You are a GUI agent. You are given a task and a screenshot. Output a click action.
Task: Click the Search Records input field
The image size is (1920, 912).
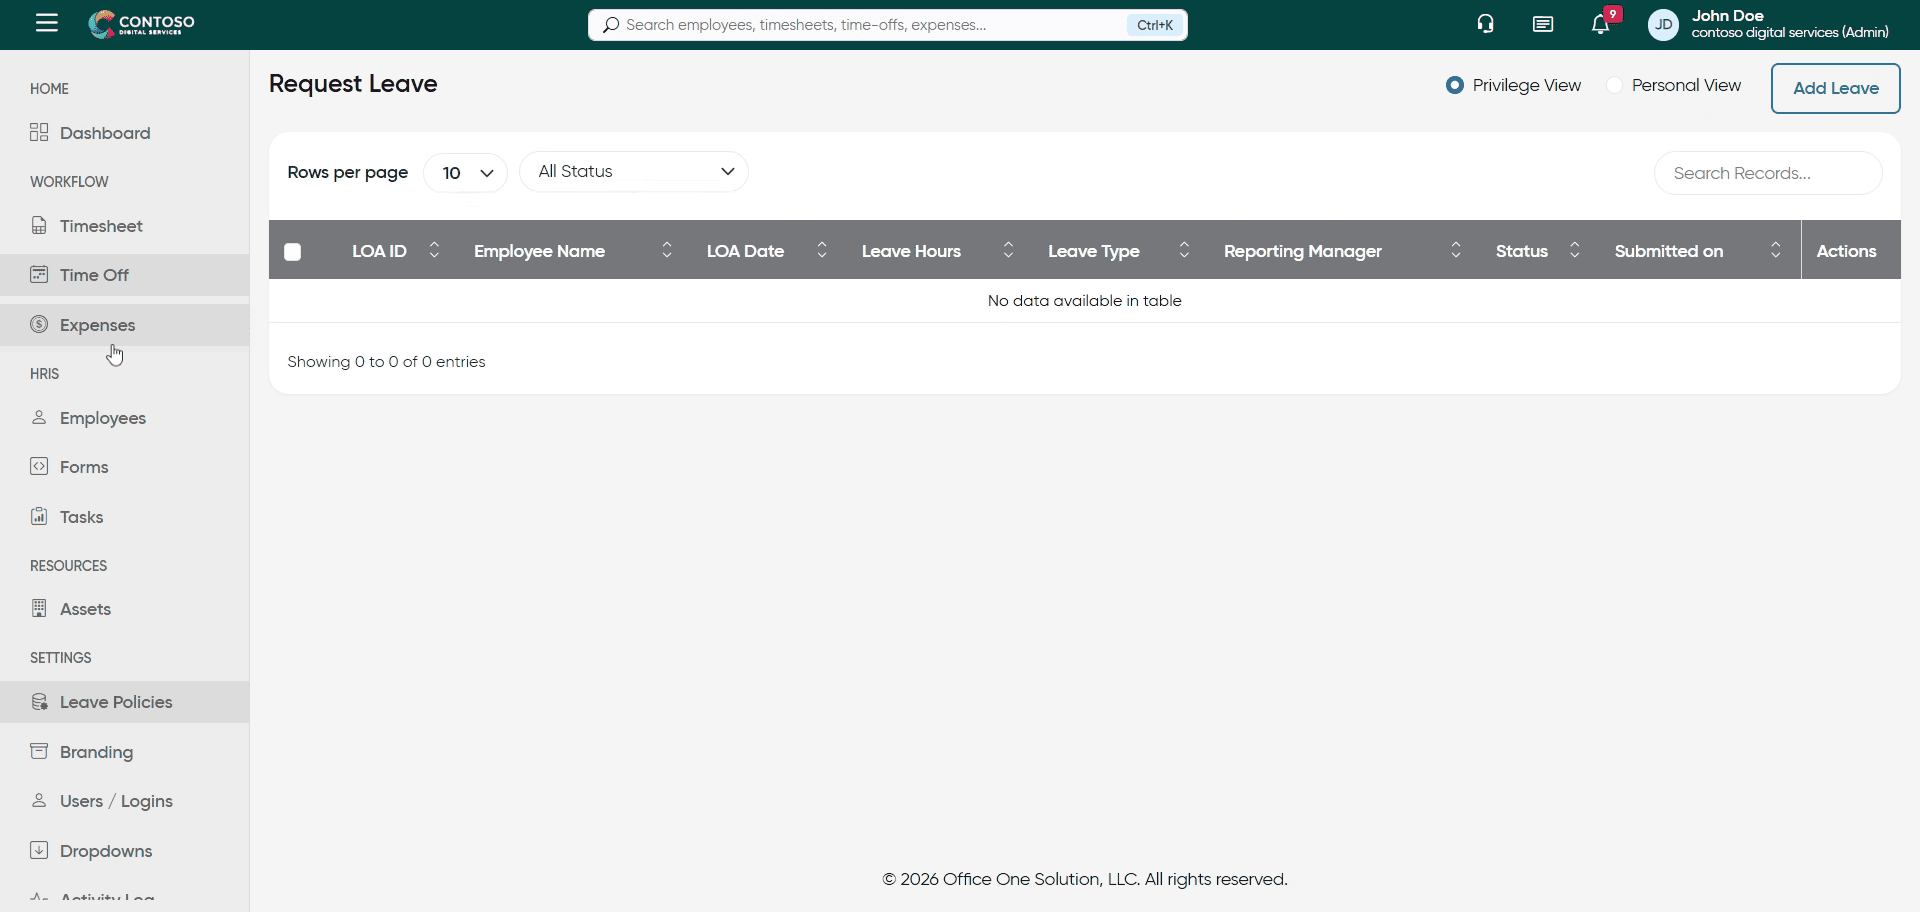1767,173
